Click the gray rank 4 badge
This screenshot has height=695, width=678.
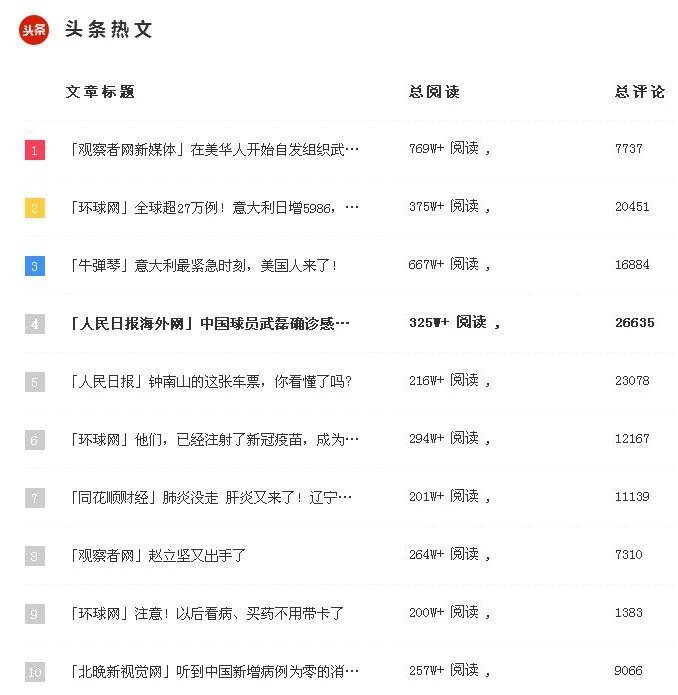click(35, 324)
